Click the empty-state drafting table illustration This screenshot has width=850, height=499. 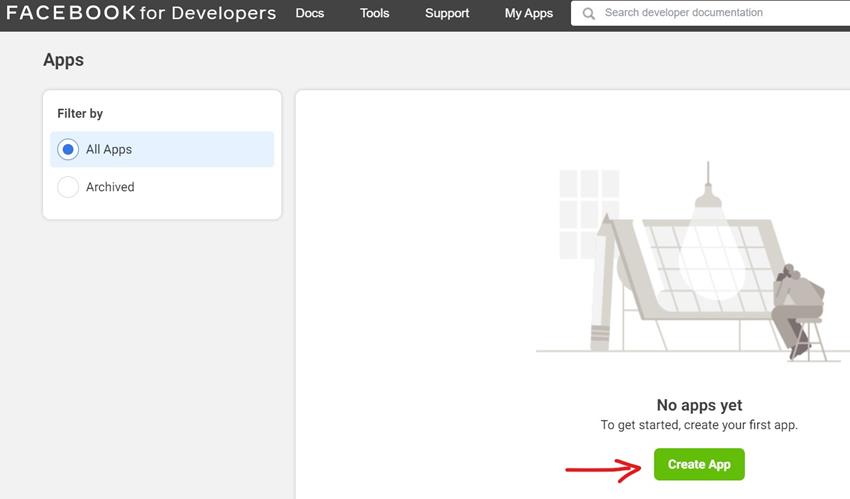click(x=693, y=262)
